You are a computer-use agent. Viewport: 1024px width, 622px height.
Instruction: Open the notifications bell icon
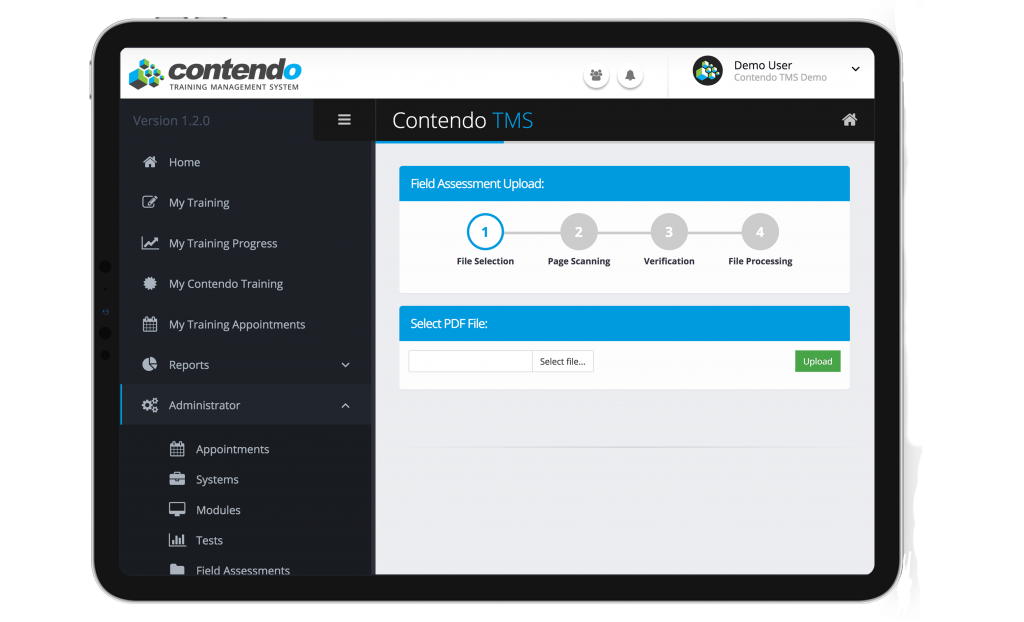(x=630, y=76)
